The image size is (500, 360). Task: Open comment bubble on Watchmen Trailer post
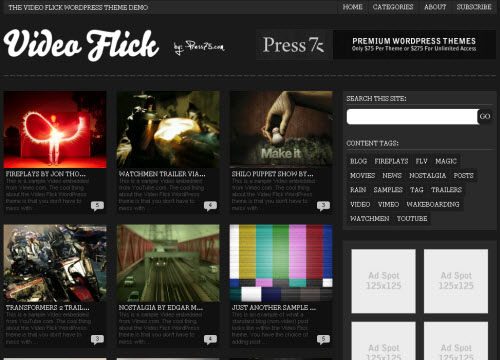pos(210,206)
